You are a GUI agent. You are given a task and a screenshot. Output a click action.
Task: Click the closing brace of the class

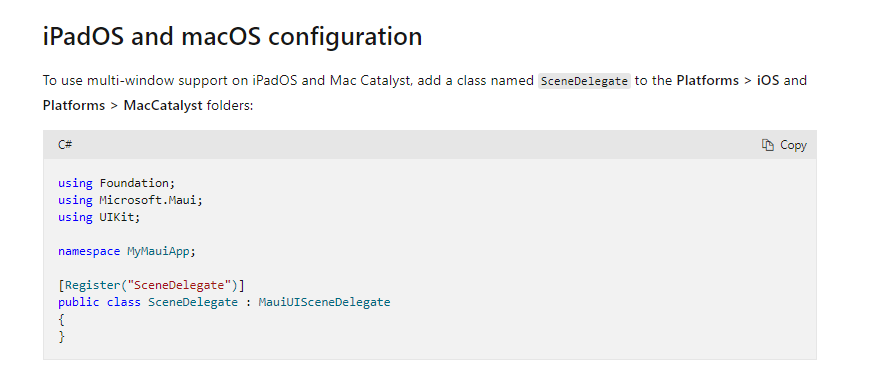62,337
